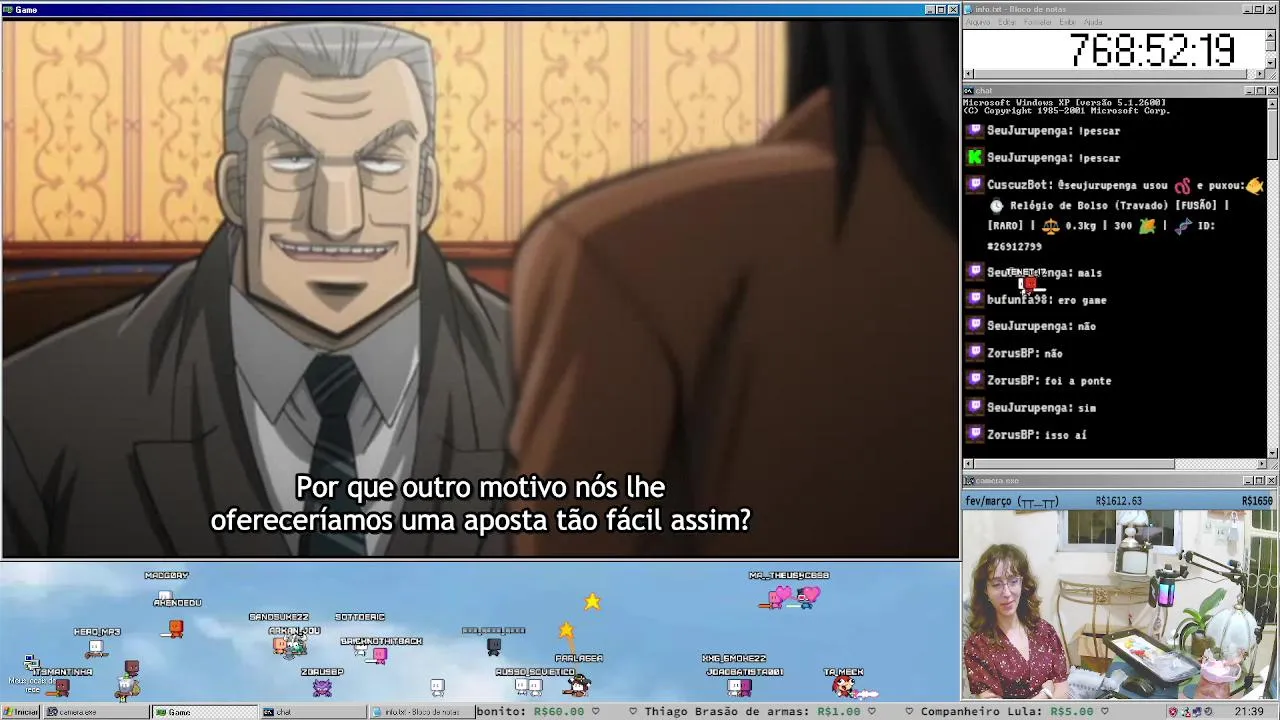Click the AKENOEDU orange avatar
This screenshot has height=720, width=1280.
(x=176, y=628)
